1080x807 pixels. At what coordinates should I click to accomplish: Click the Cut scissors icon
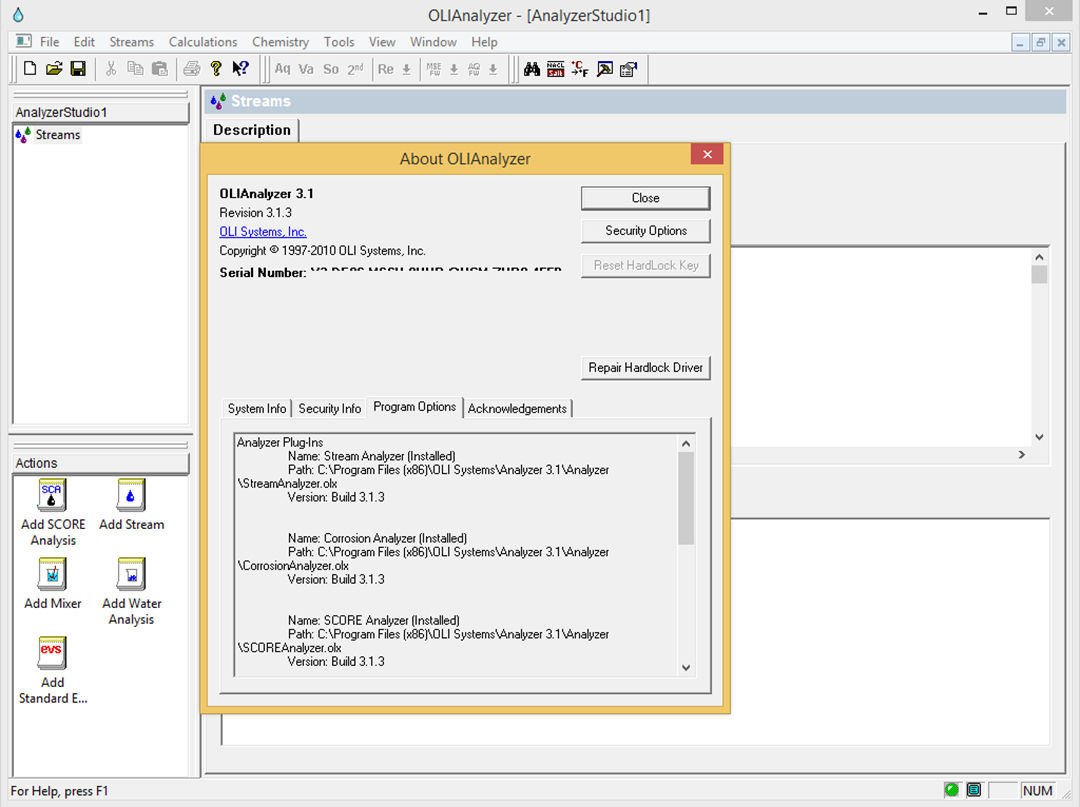(111, 68)
